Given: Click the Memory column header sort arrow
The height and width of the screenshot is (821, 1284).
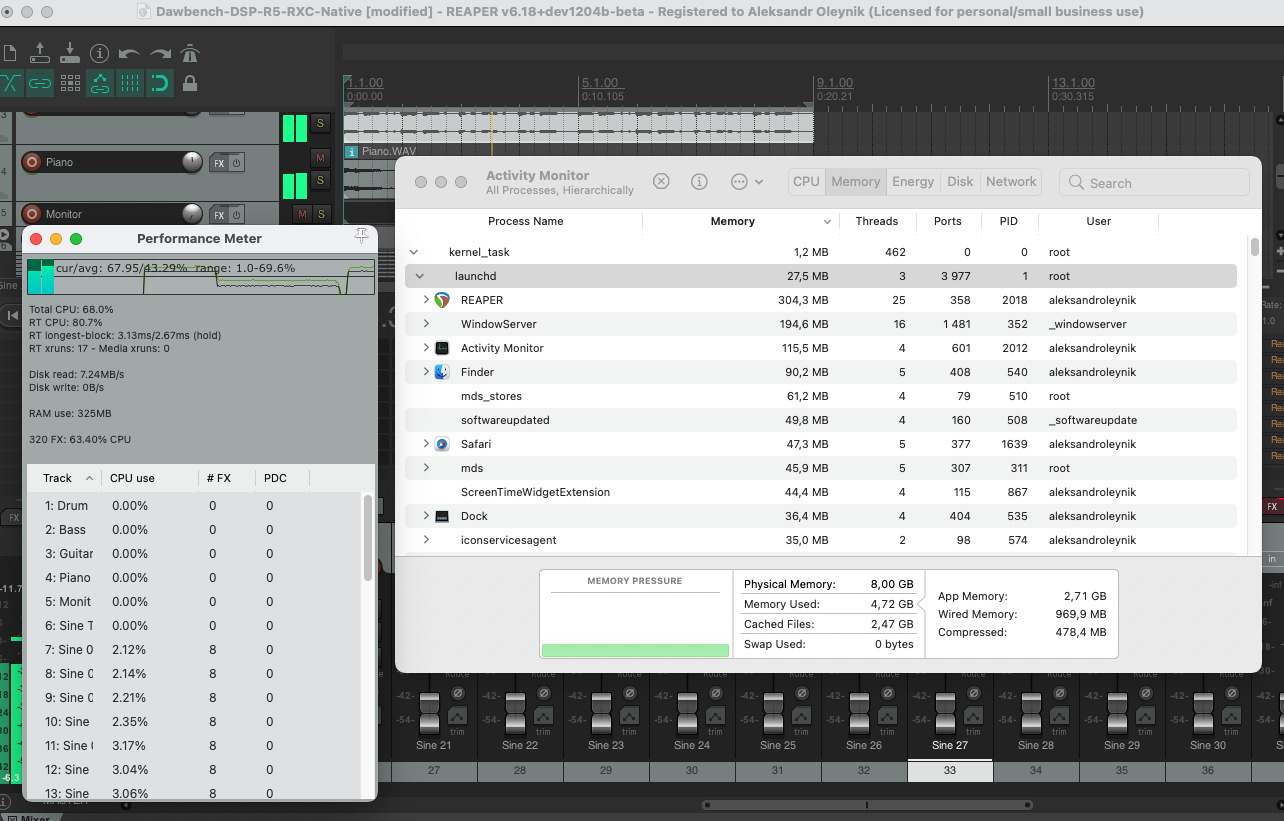Looking at the screenshot, I should pyautogui.click(x=827, y=222).
